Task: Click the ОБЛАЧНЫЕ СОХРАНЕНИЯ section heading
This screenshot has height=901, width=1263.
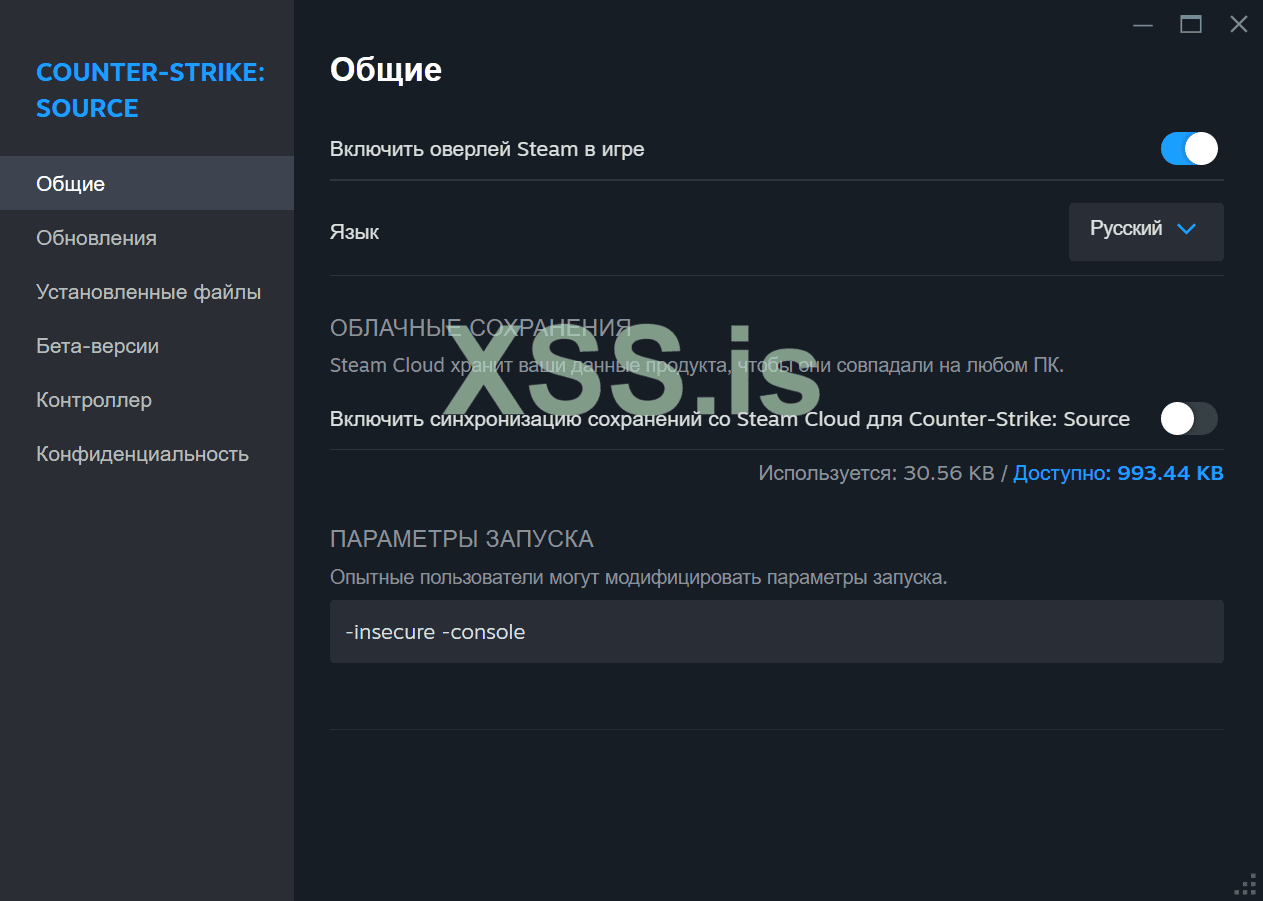Action: pos(480,328)
